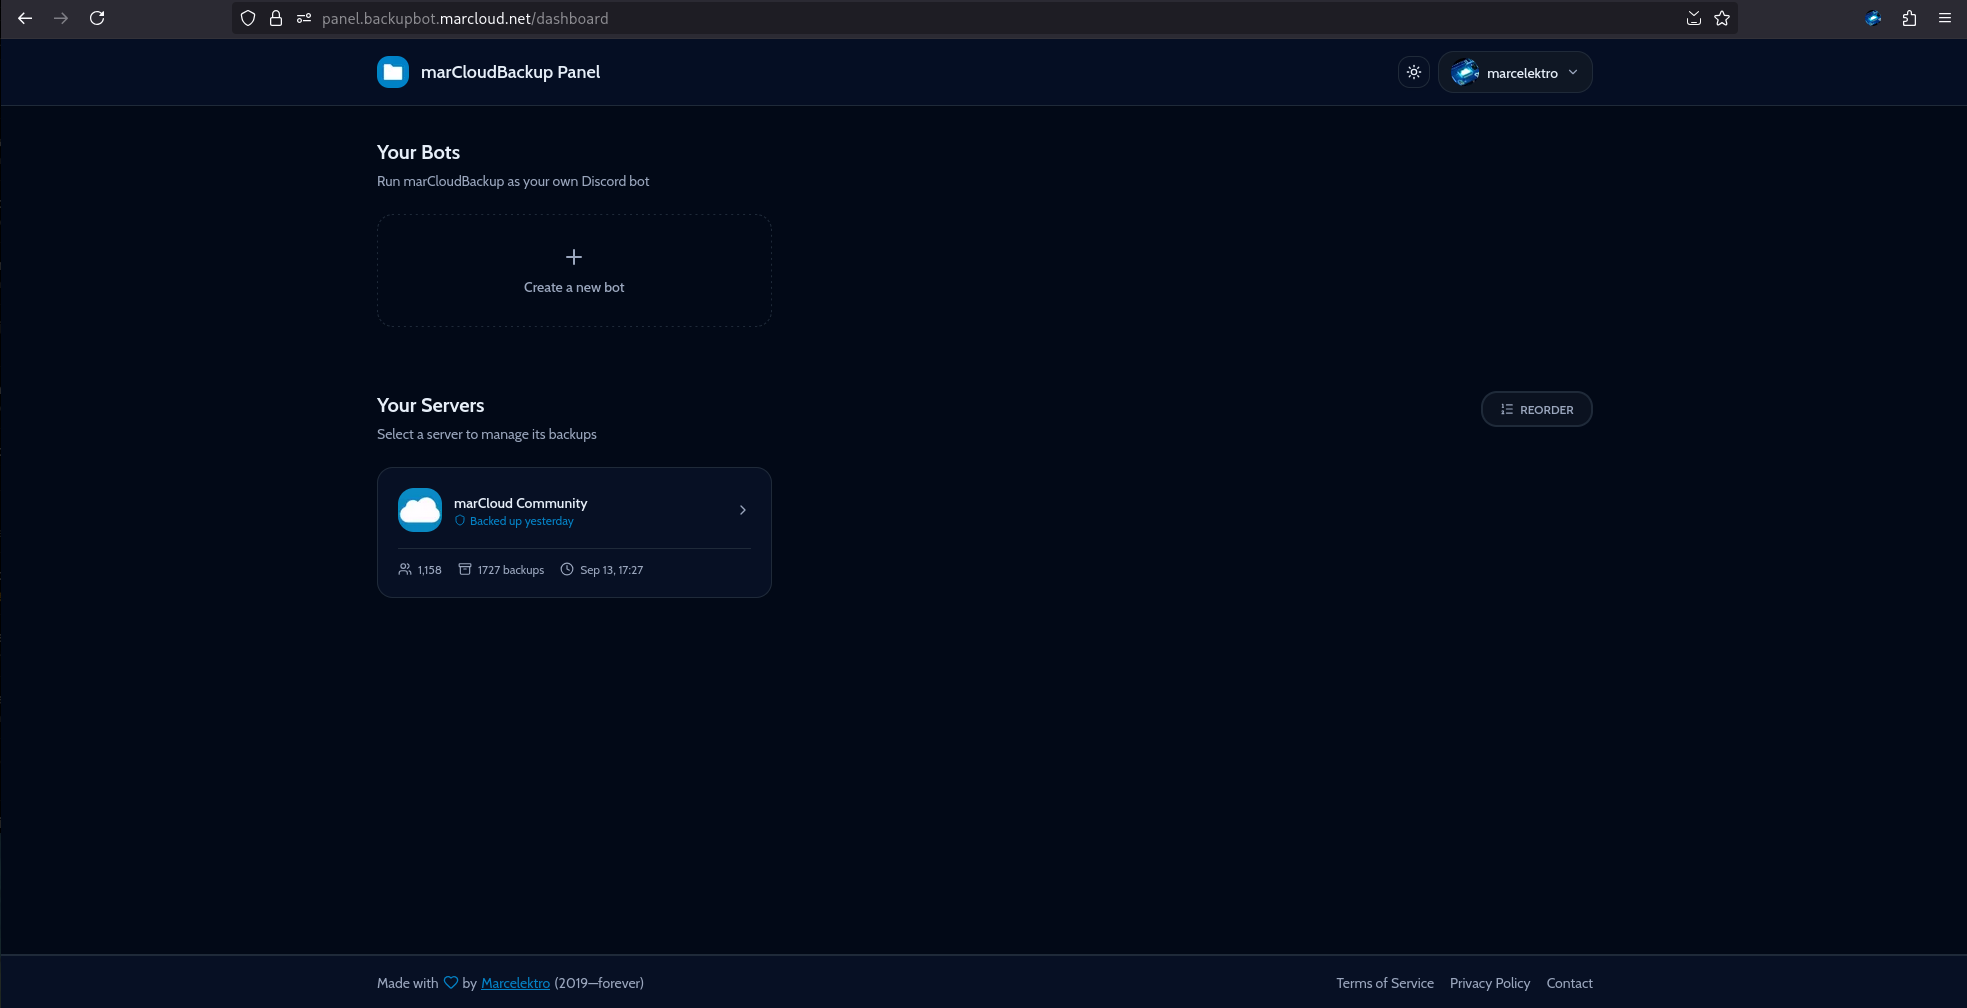The width and height of the screenshot is (1967, 1008).
Task: View site security padlock info
Action: coord(276,18)
